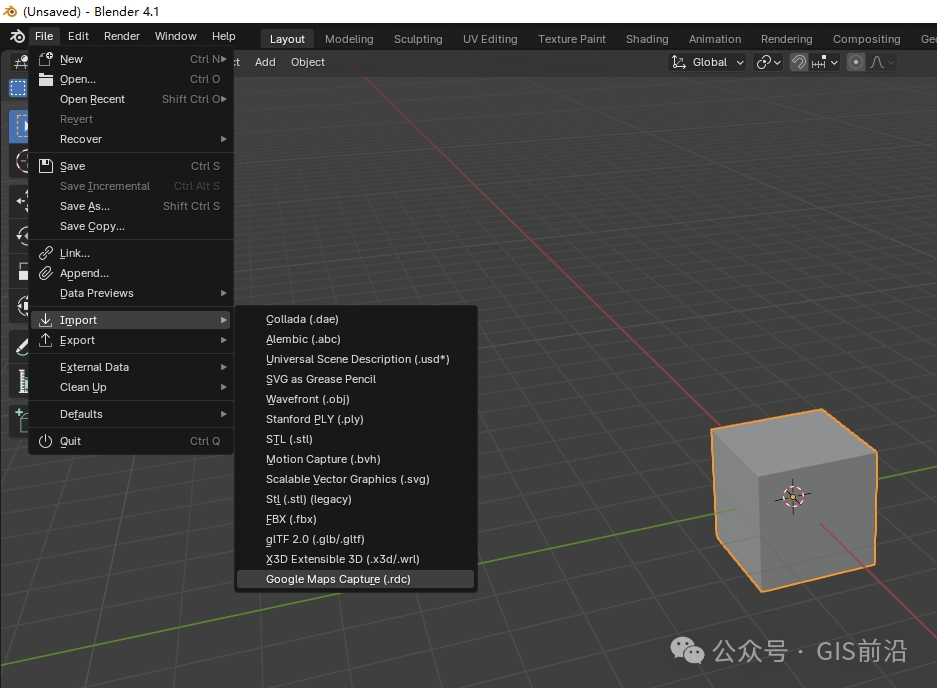Import Scalable Vector Graphics (.svg)

click(356, 479)
